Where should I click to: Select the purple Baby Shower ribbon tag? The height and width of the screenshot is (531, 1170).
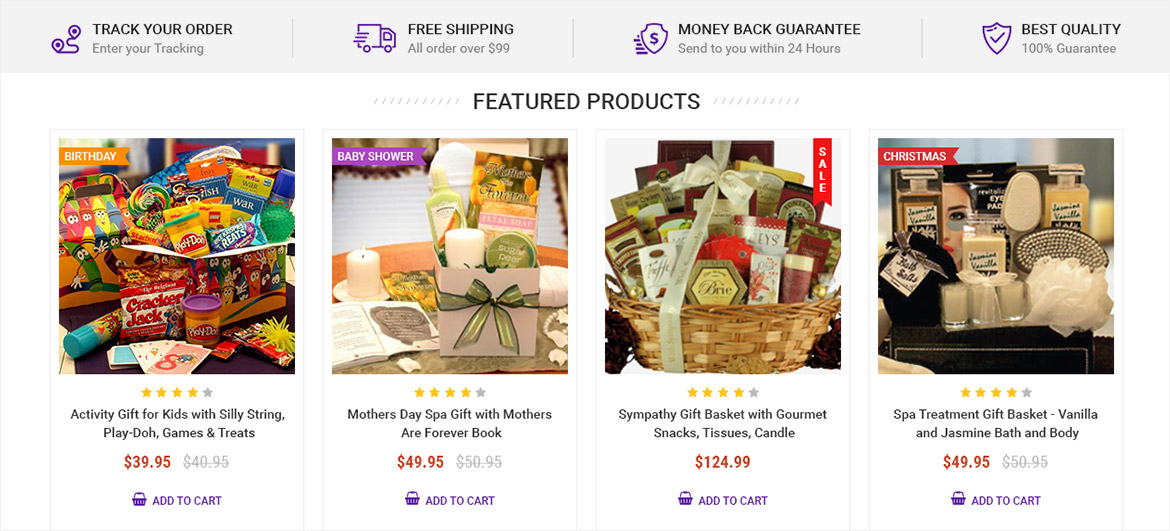coord(380,157)
